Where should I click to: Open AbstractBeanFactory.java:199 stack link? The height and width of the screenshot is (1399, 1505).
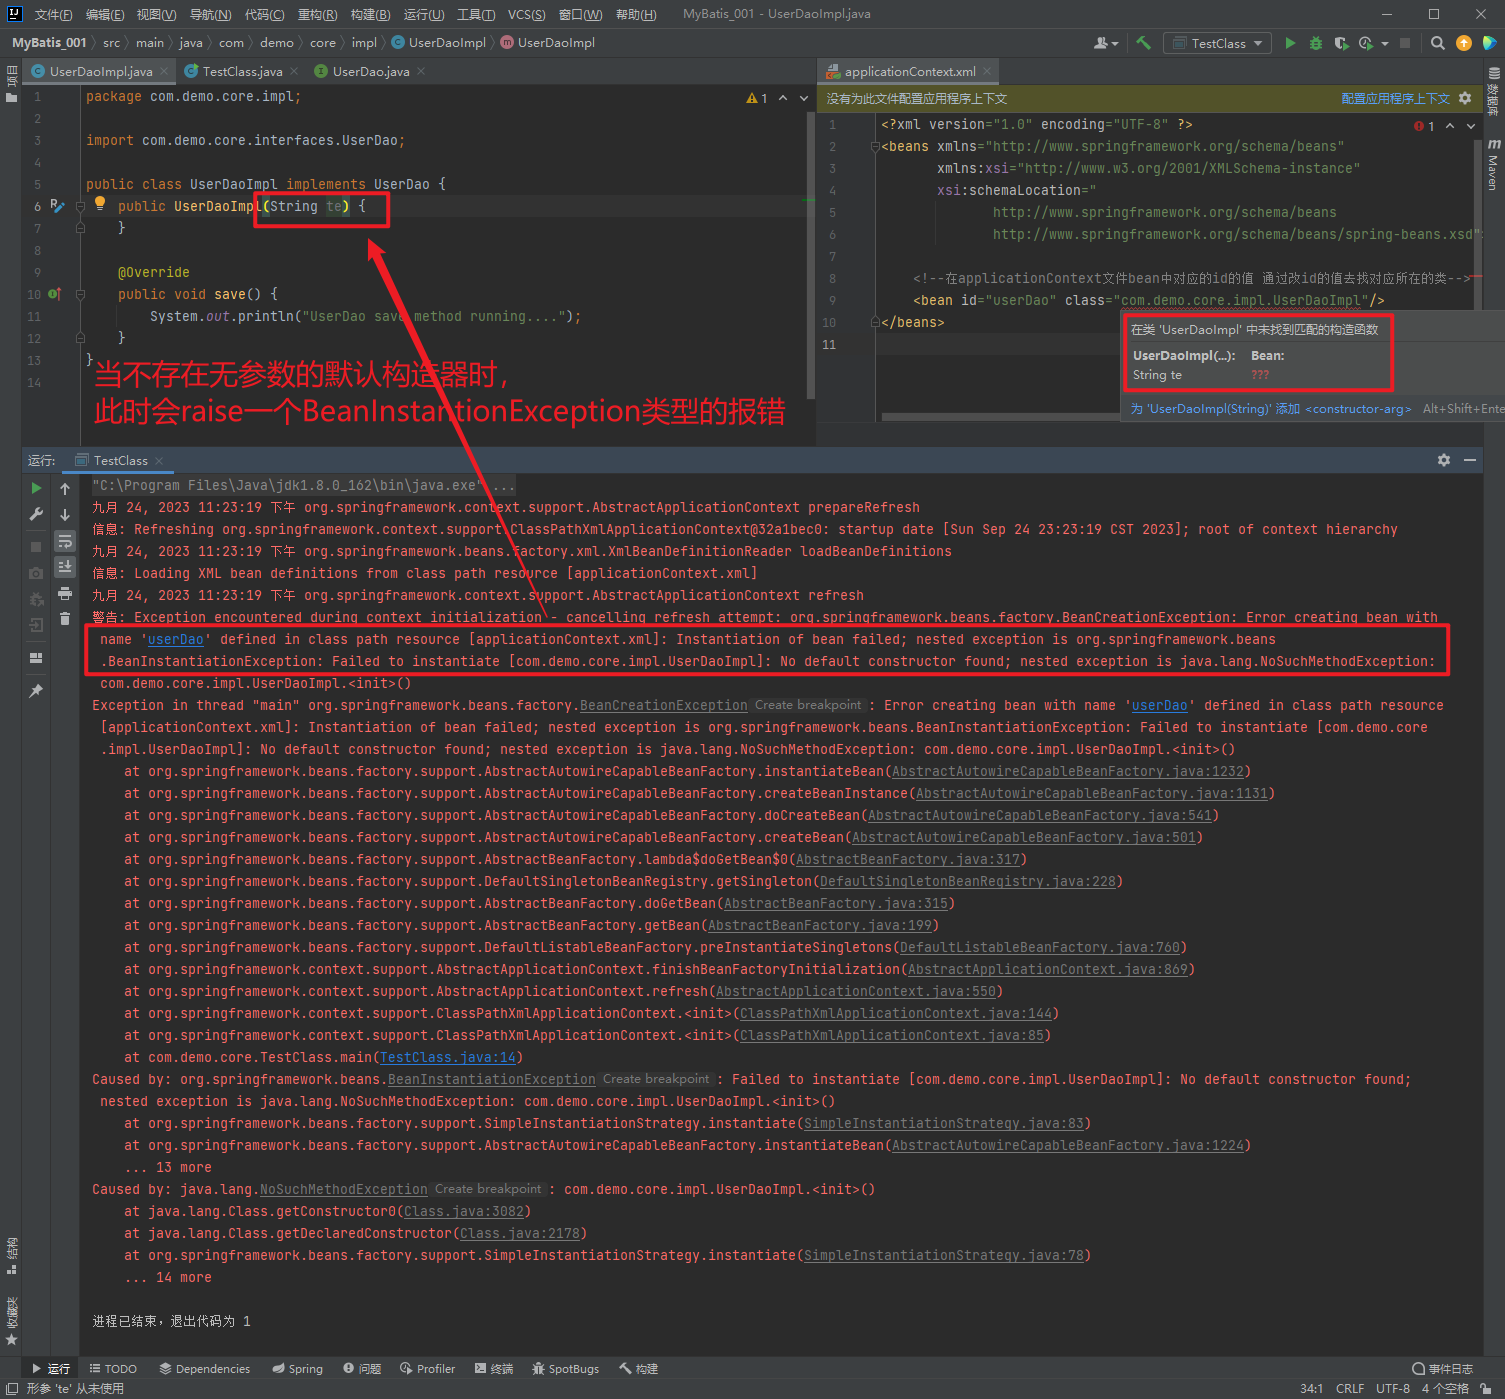819,925
